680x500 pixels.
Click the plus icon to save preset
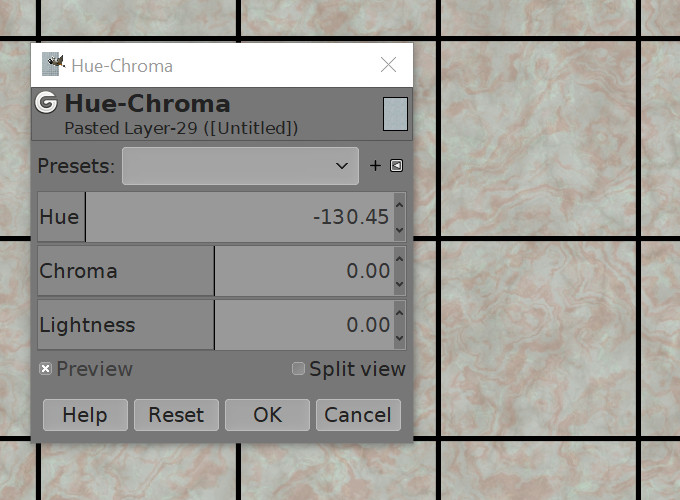click(375, 166)
